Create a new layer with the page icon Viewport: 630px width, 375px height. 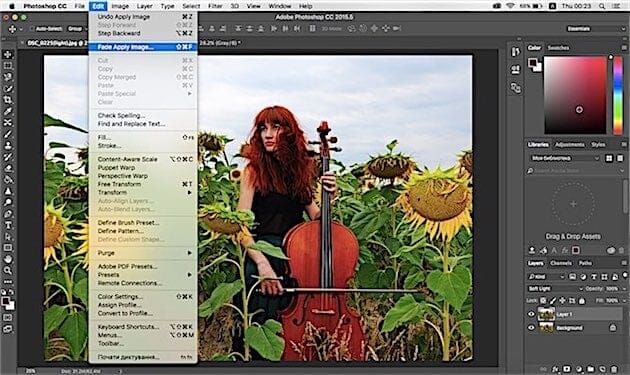(602, 369)
